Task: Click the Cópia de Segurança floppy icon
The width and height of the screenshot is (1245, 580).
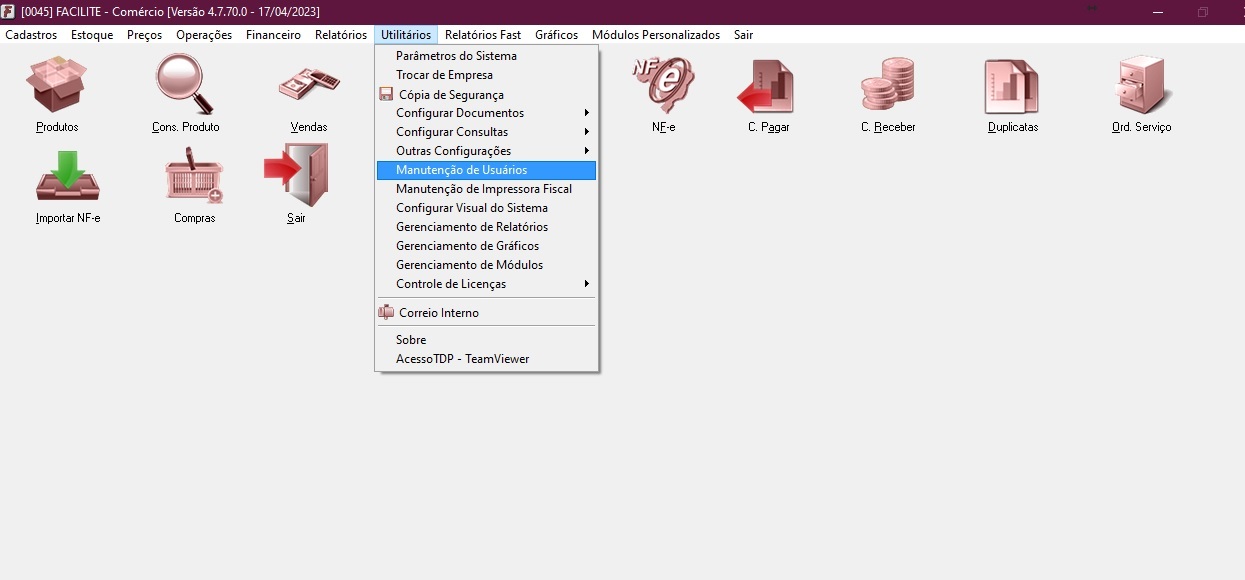Action: point(386,94)
